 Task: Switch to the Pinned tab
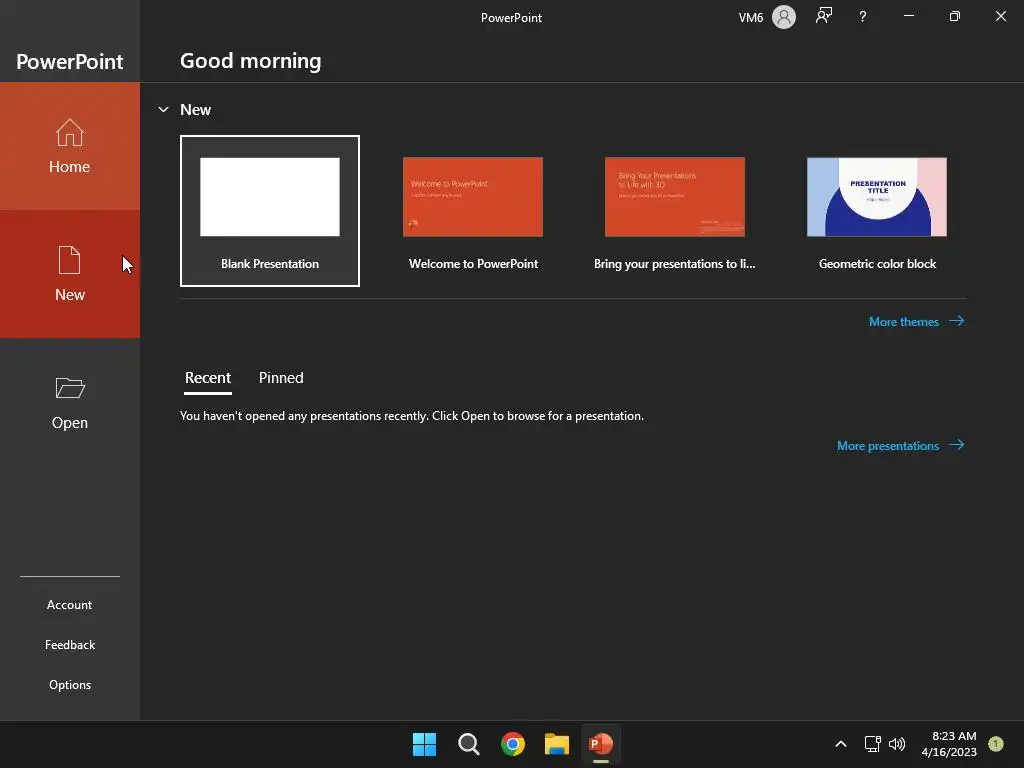click(x=281, y=378)
